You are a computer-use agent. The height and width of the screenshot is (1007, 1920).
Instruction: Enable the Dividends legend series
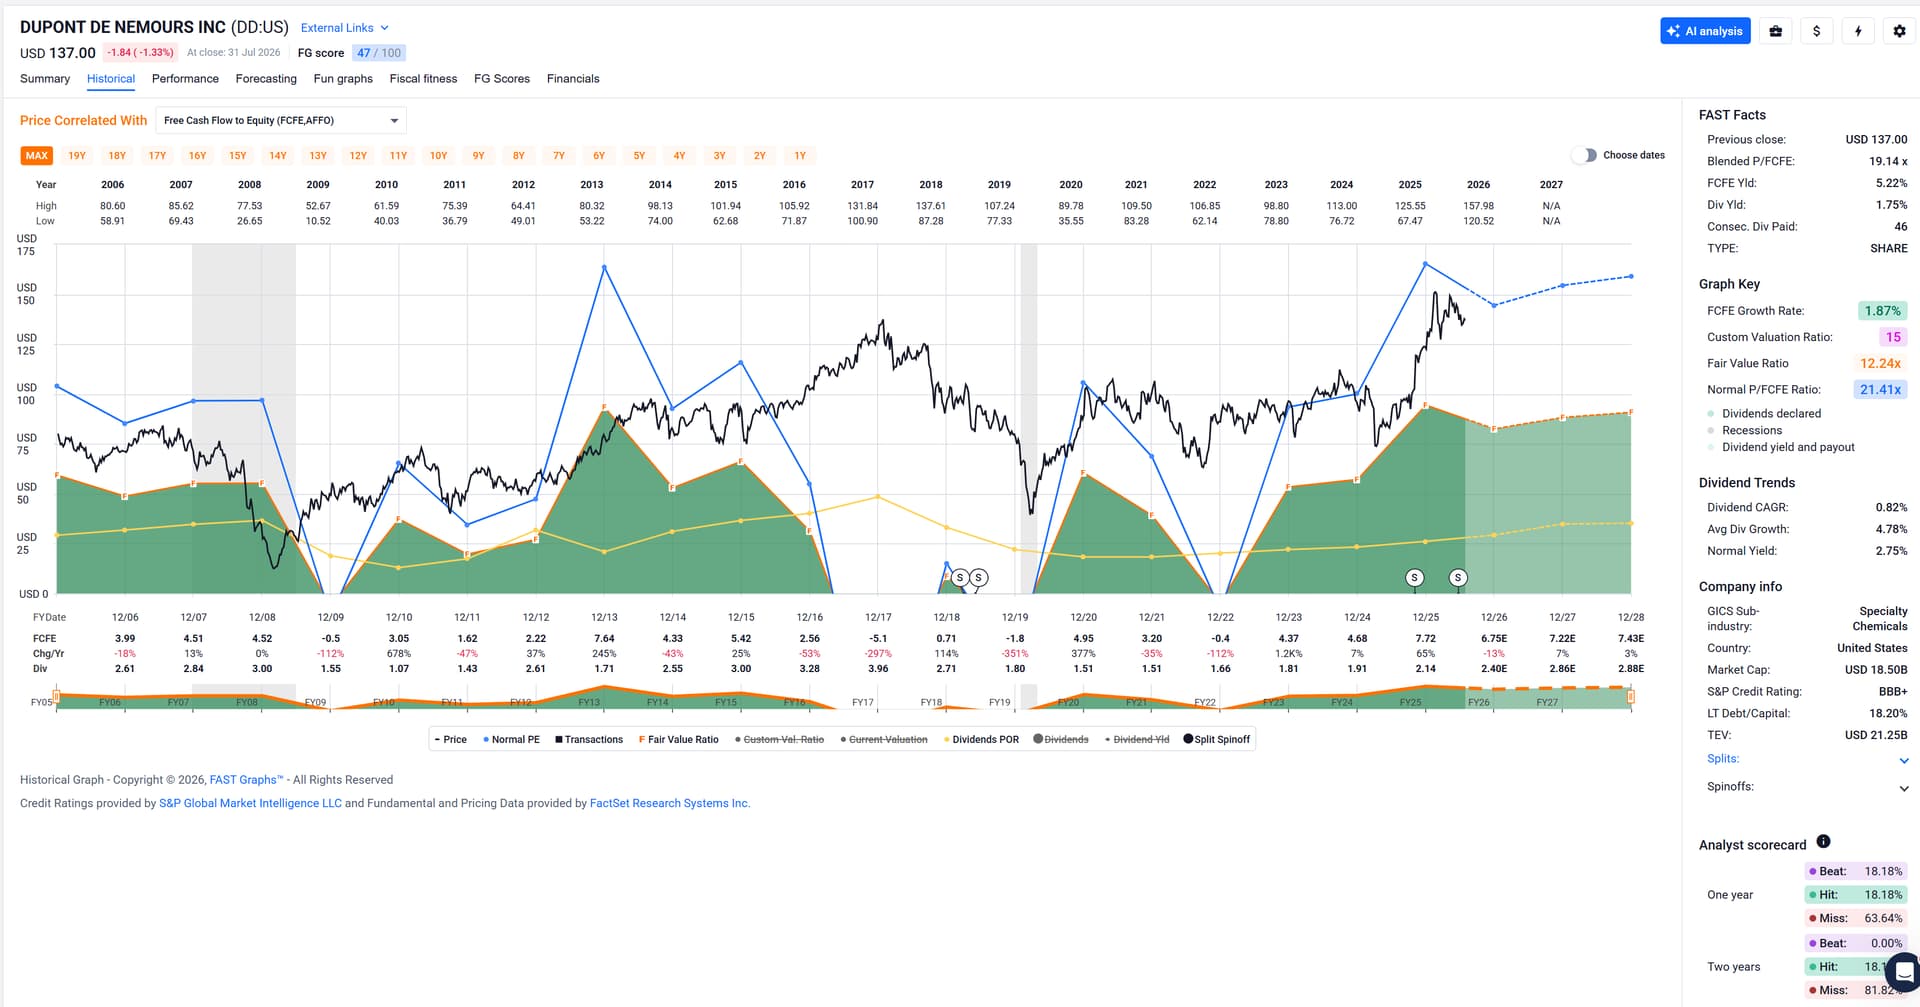tap(1060, 739)
